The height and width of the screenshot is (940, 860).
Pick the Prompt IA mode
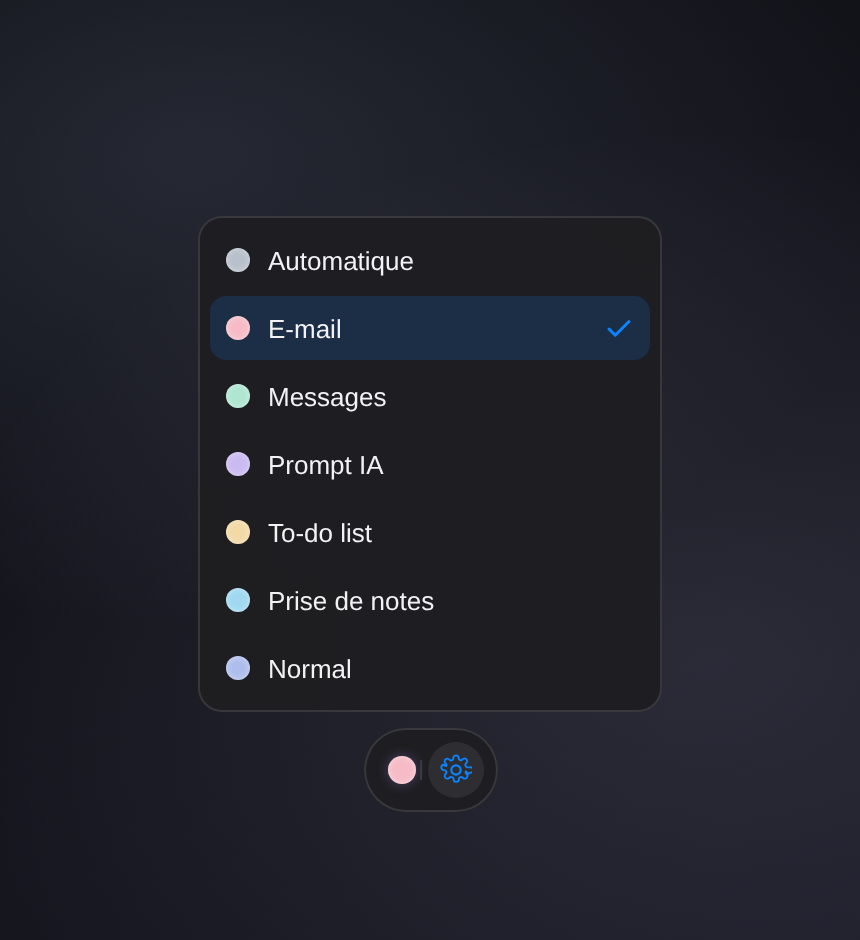click(x=430, y=465)
